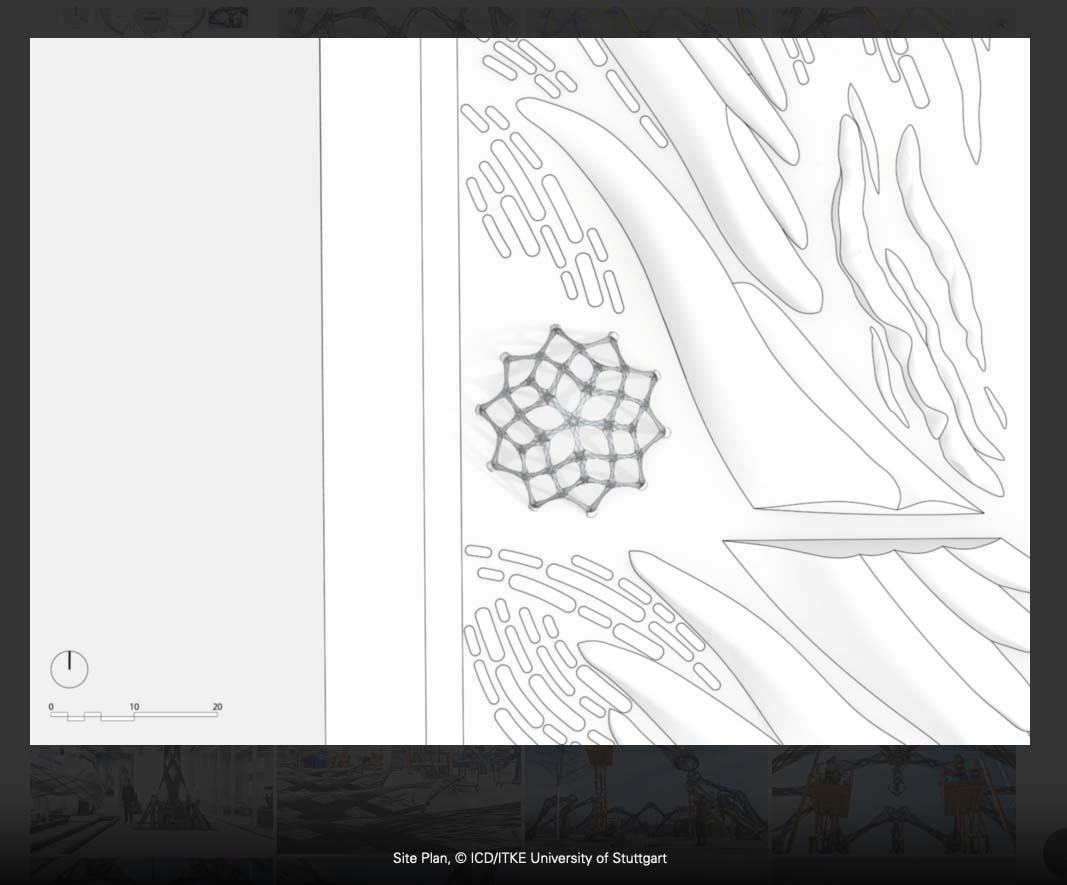Click the "0" label on the scale bar
Image resolution: width=1067 pixels, height=885 pixels.
coord(51,706)
